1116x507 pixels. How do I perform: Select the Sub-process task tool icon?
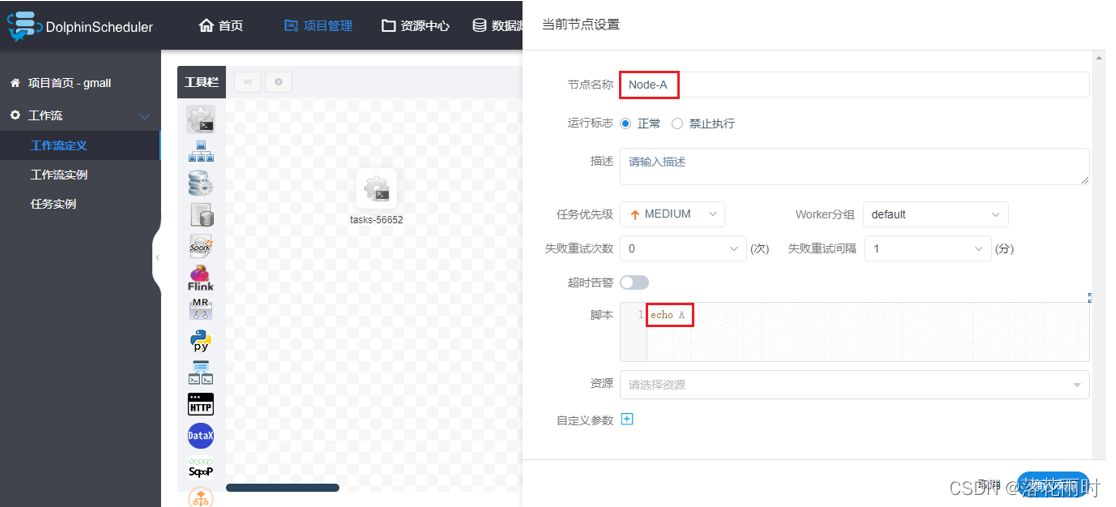coord(201,152)
